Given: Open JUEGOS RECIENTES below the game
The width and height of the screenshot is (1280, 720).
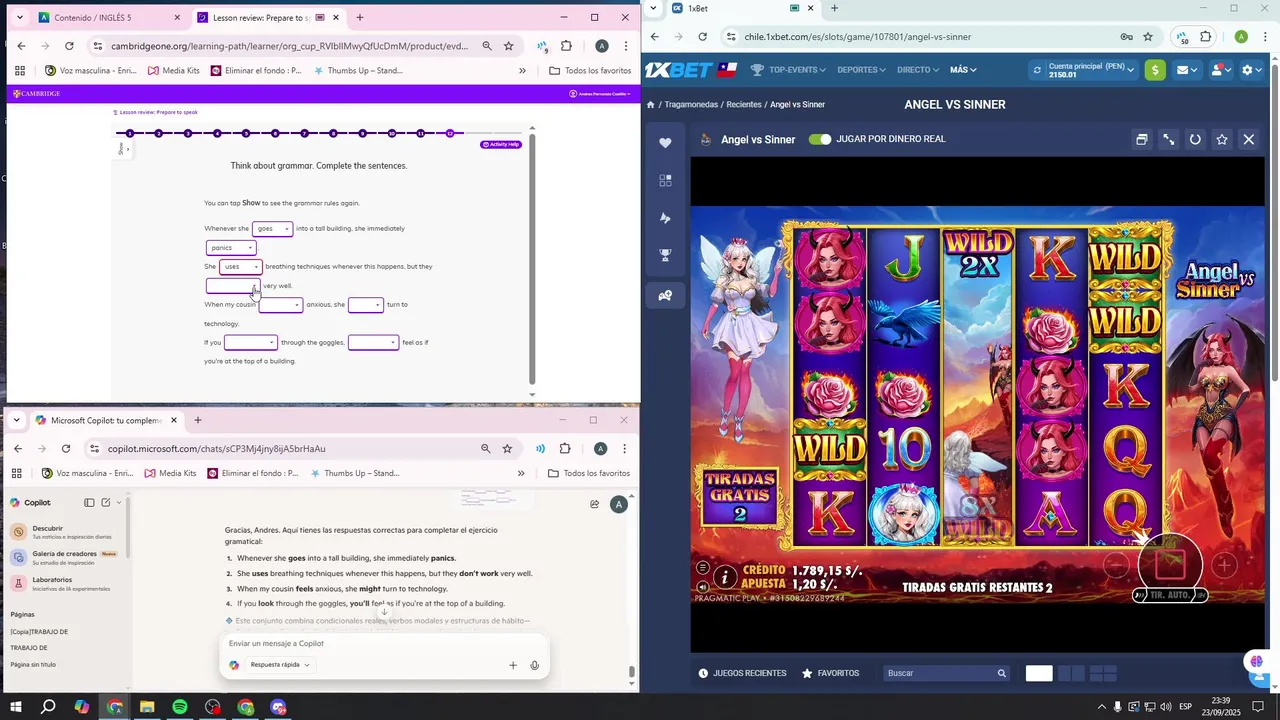Looking at the screenshot, I should pos(742,673).
